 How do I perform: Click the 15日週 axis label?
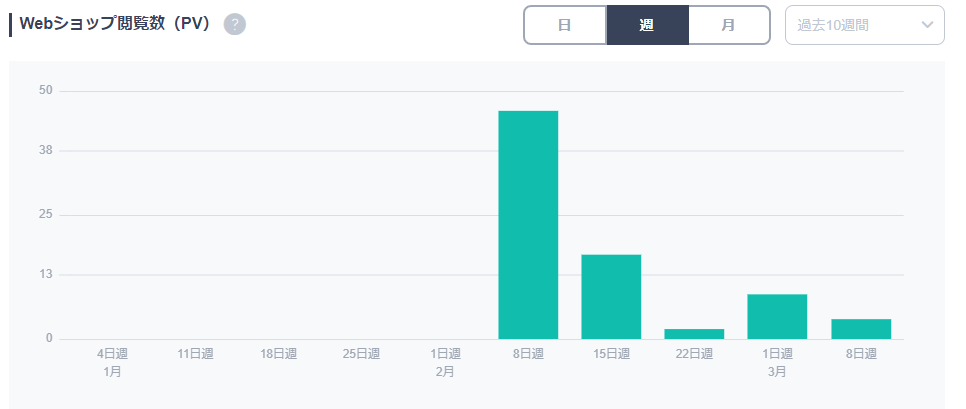tap(611, 354)
